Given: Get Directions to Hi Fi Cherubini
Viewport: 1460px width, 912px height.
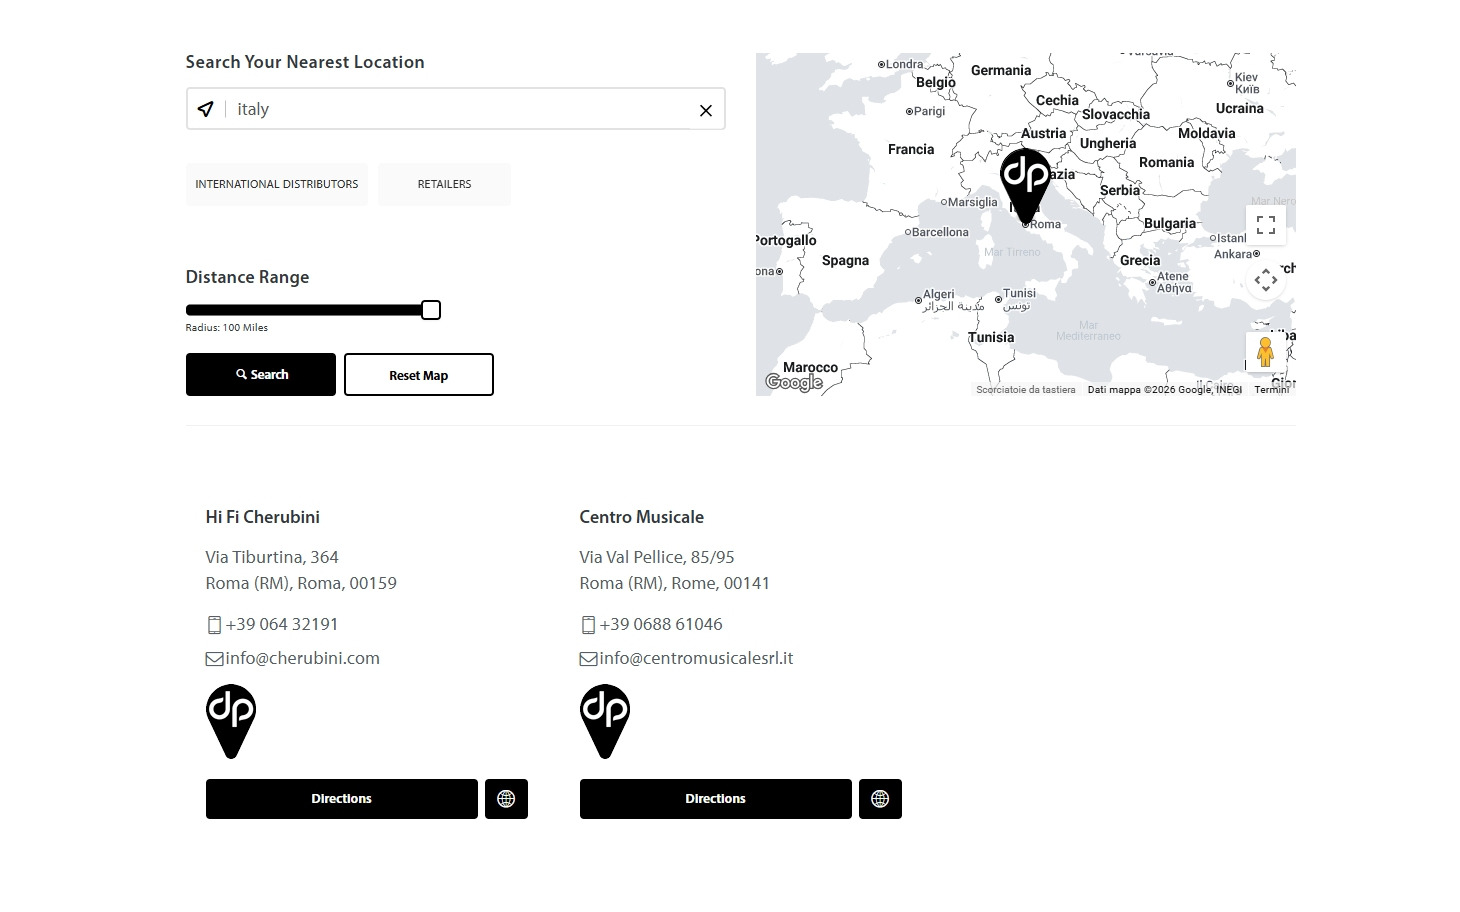Looking at the screenshot, I should point(341,799).
